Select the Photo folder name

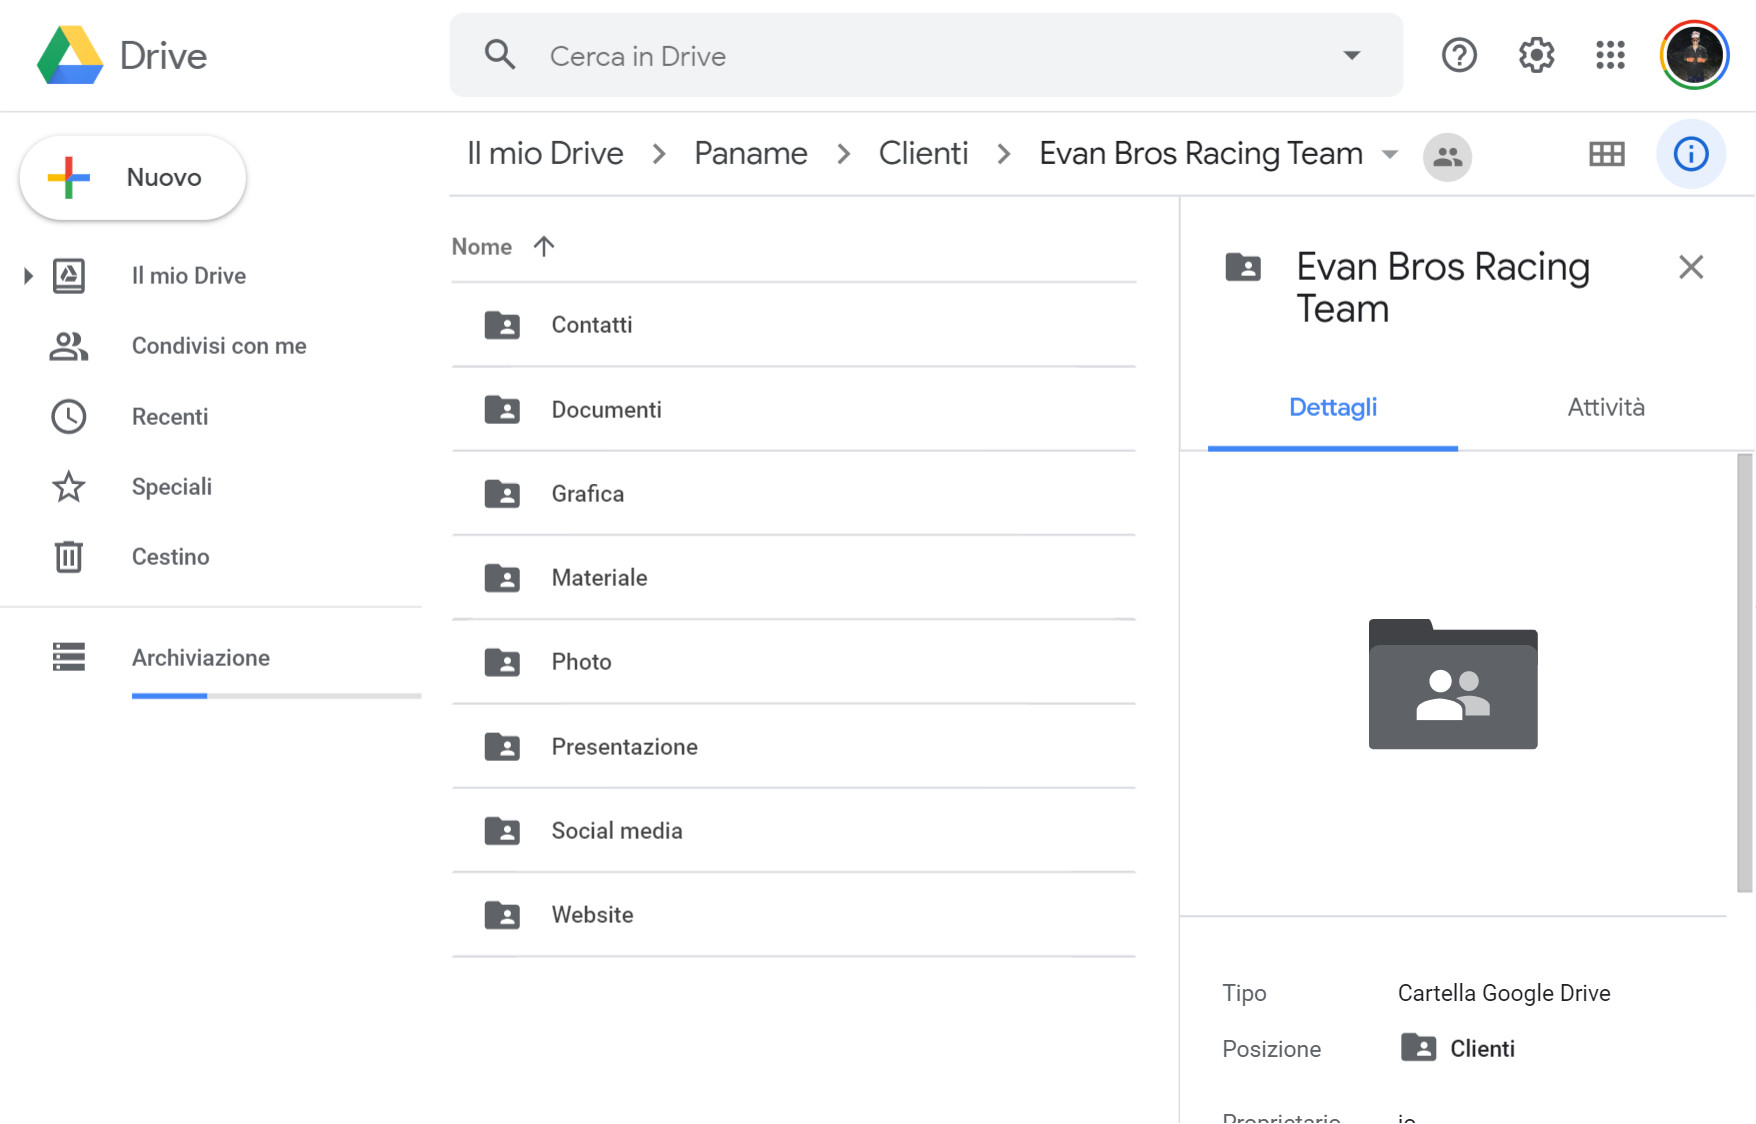click(582, 662)
